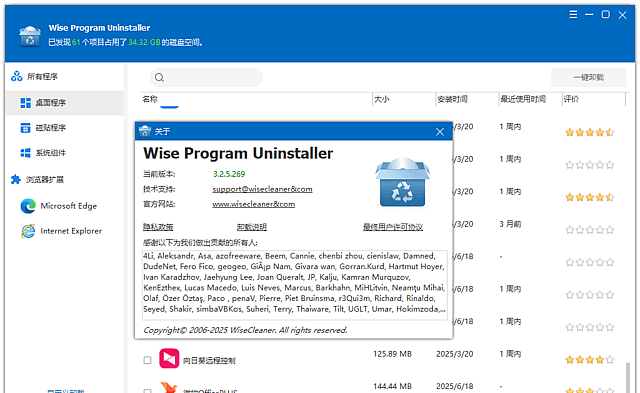This screenshot has height=393, width=640.
Task: Close the 关于 about dialog
Action: 440,132
